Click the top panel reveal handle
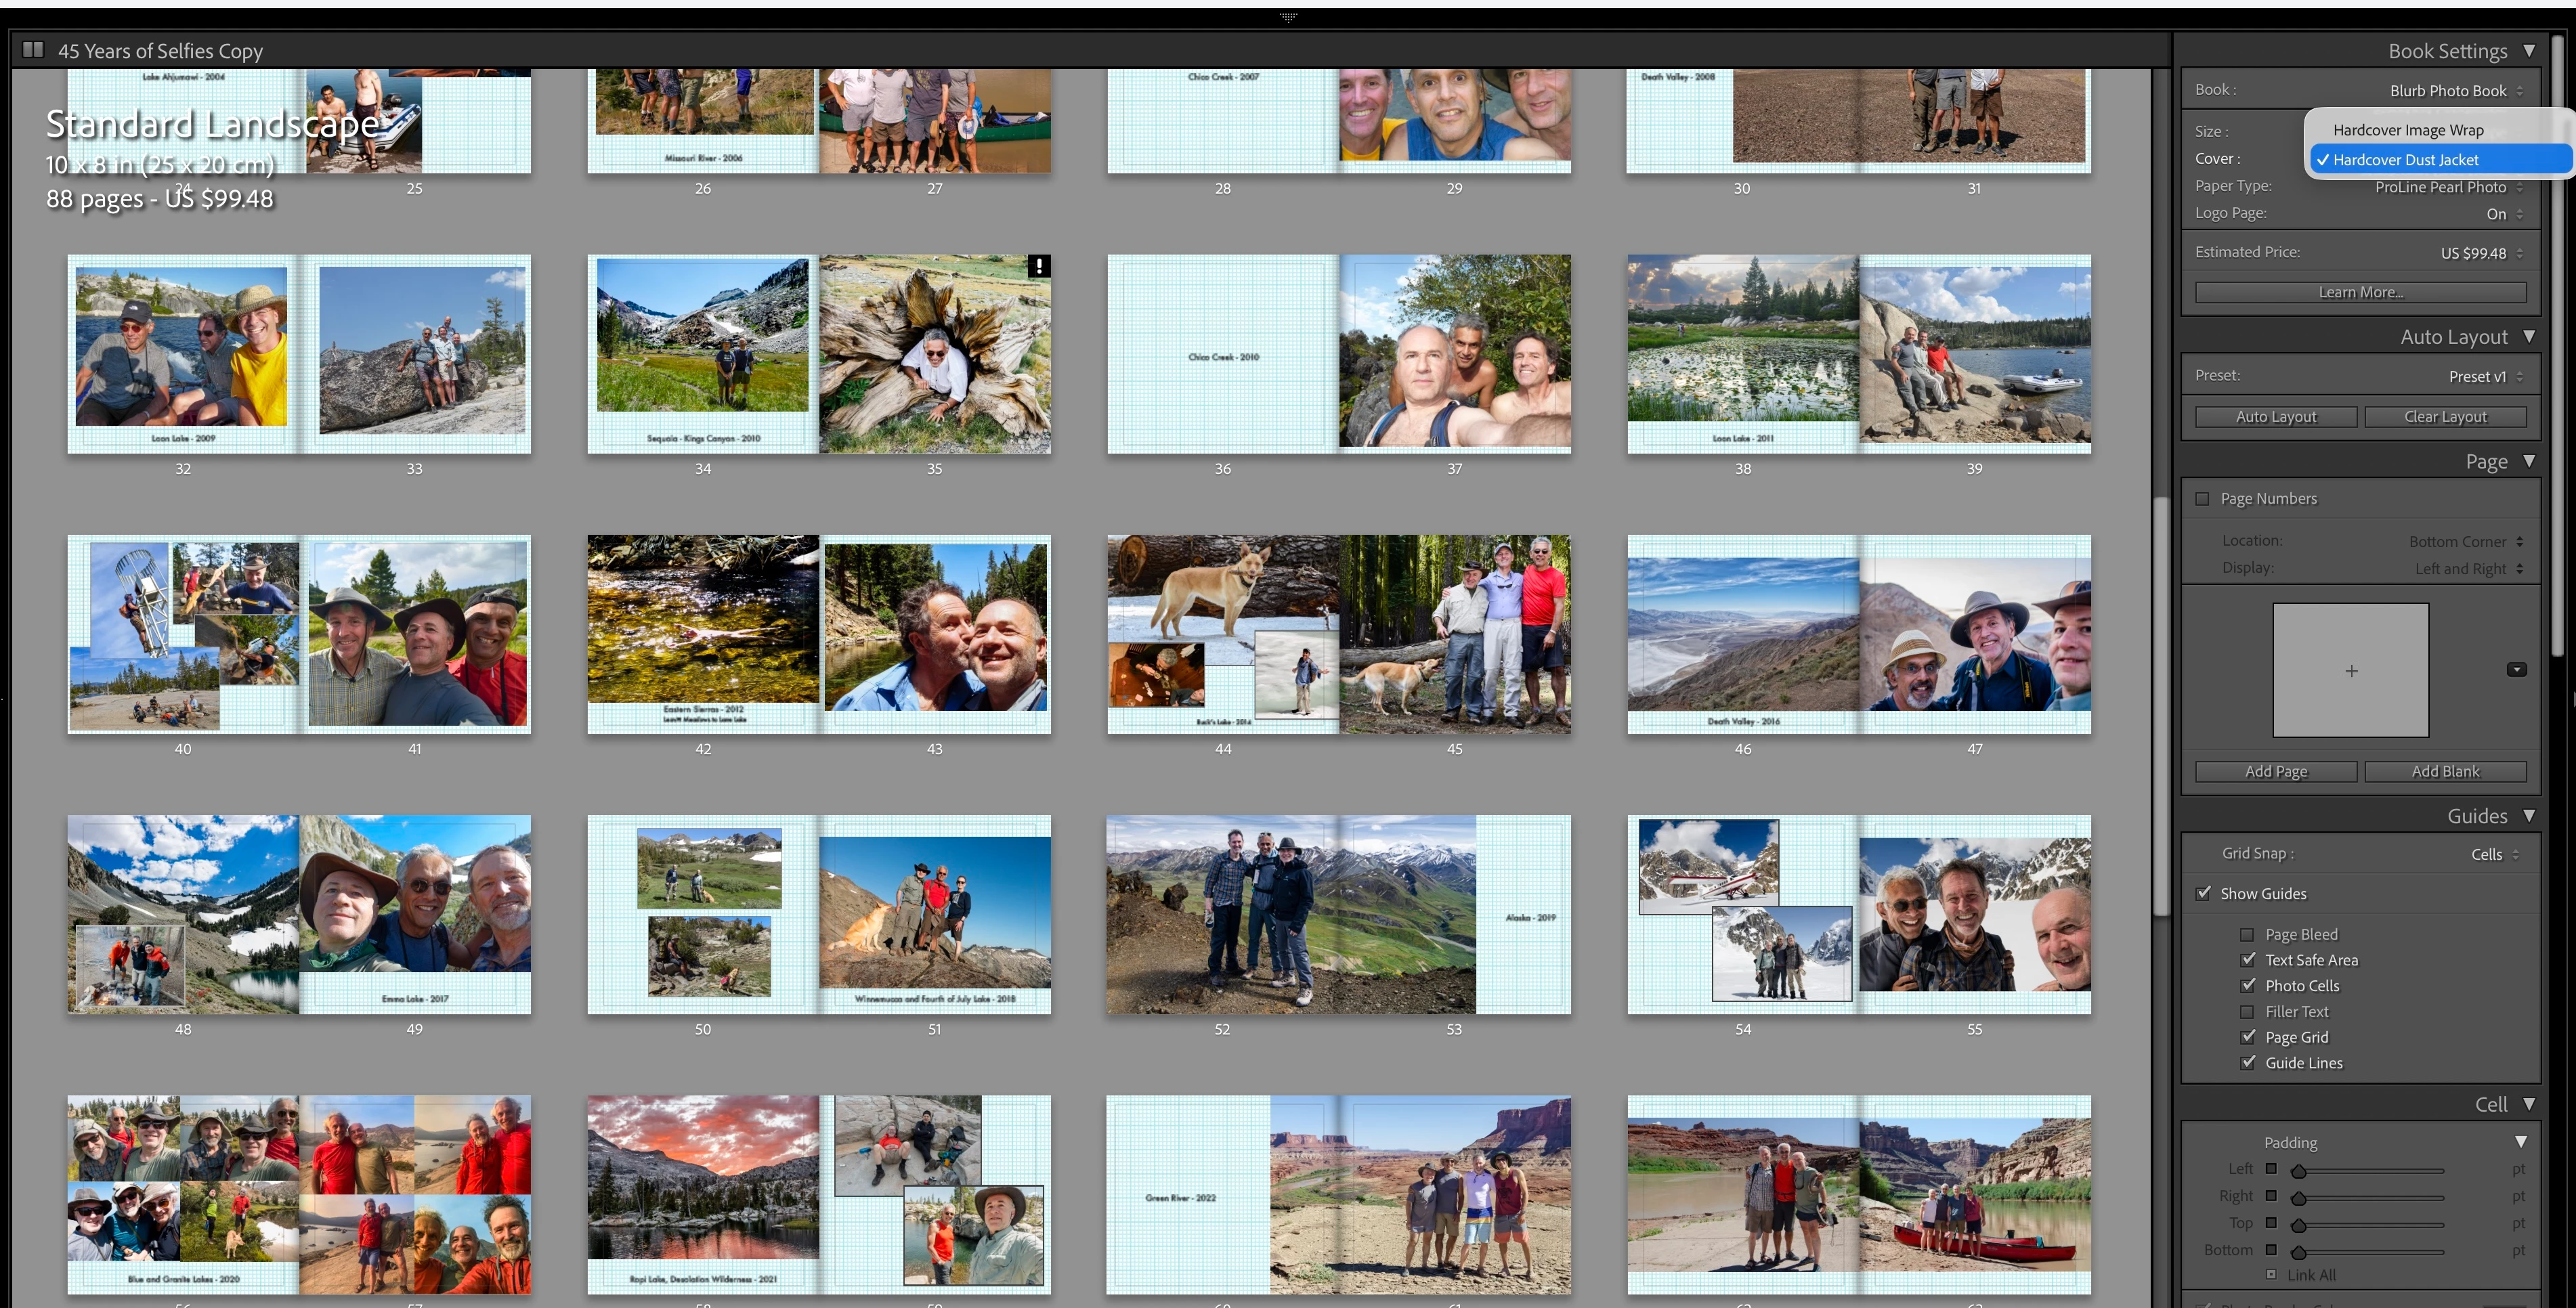 (1288, 17)
